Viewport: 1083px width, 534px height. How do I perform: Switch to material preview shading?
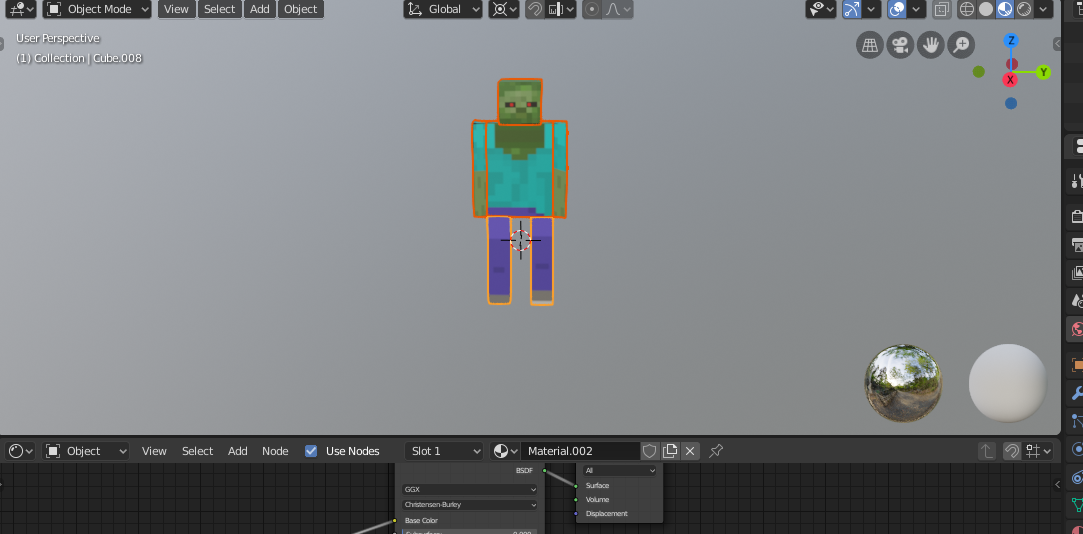coord(1005,9)
